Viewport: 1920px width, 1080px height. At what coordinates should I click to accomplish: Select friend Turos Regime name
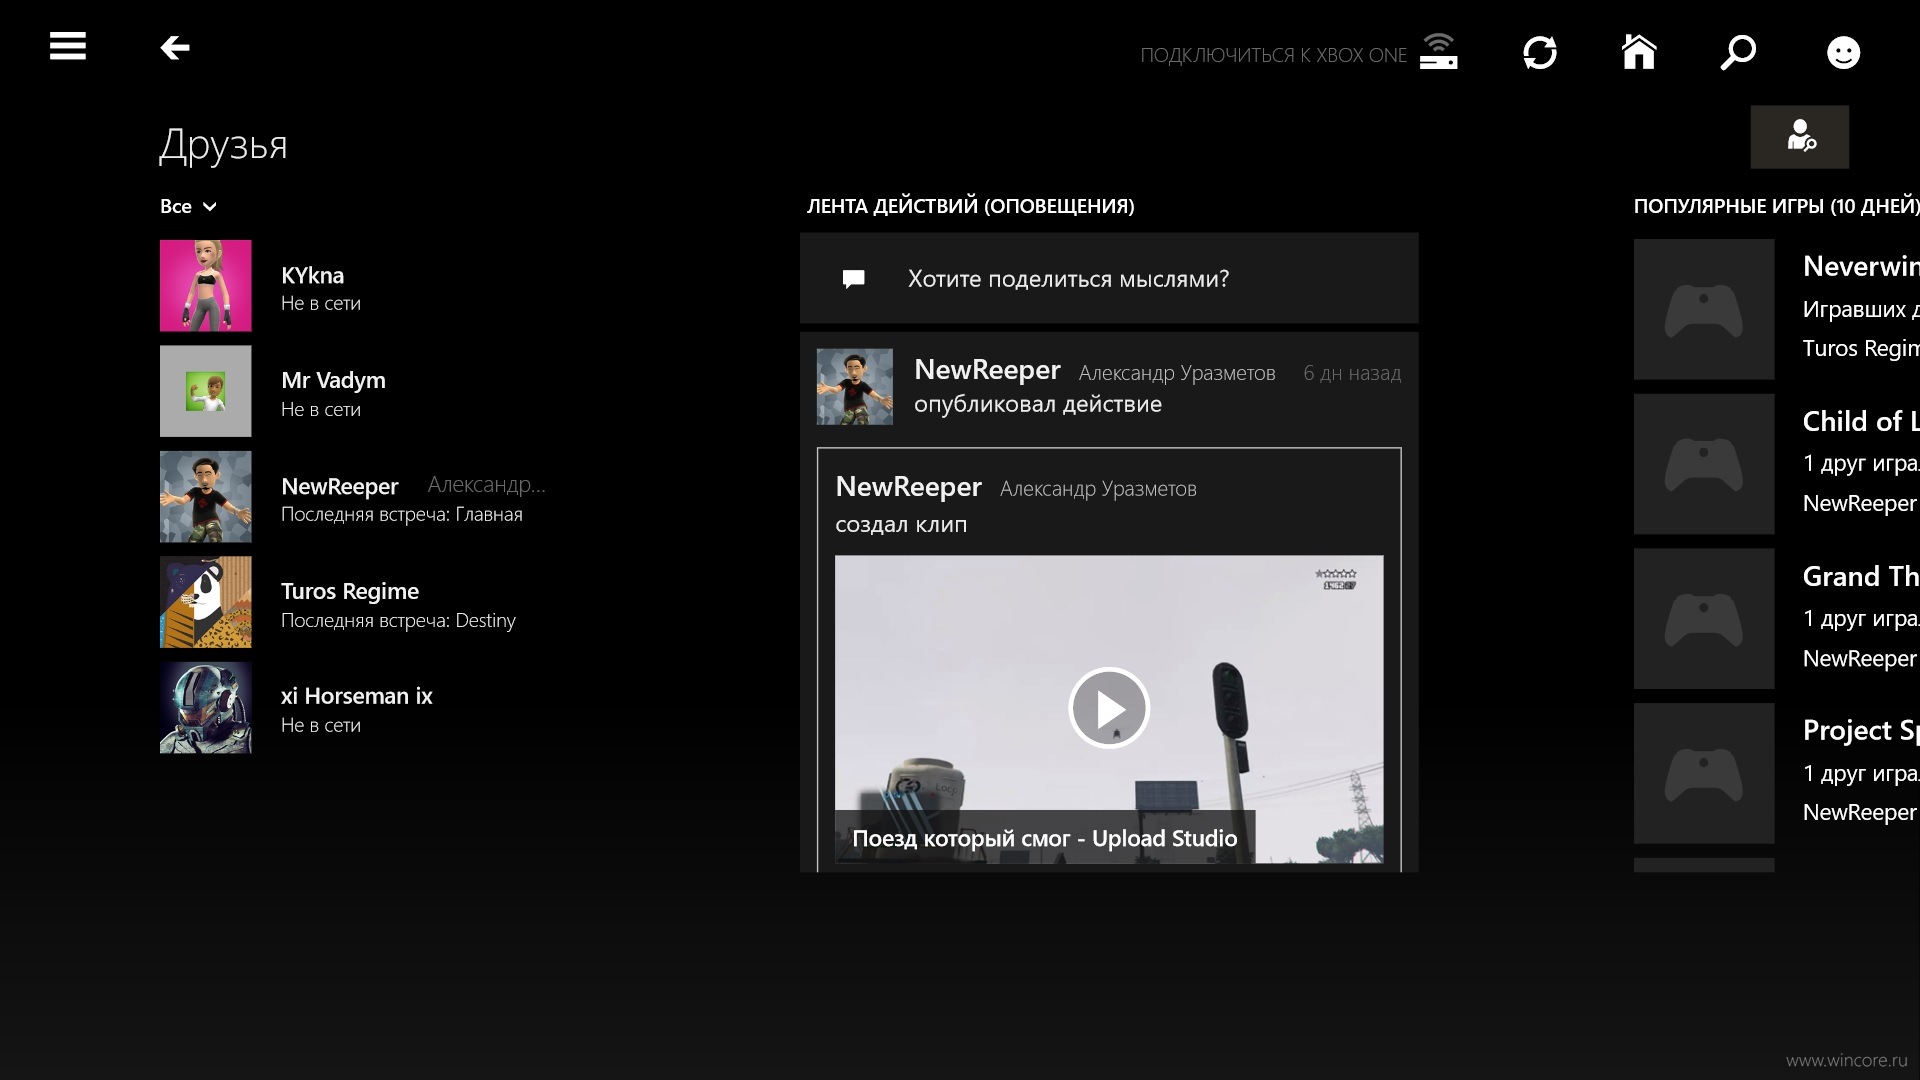point(350,591)
